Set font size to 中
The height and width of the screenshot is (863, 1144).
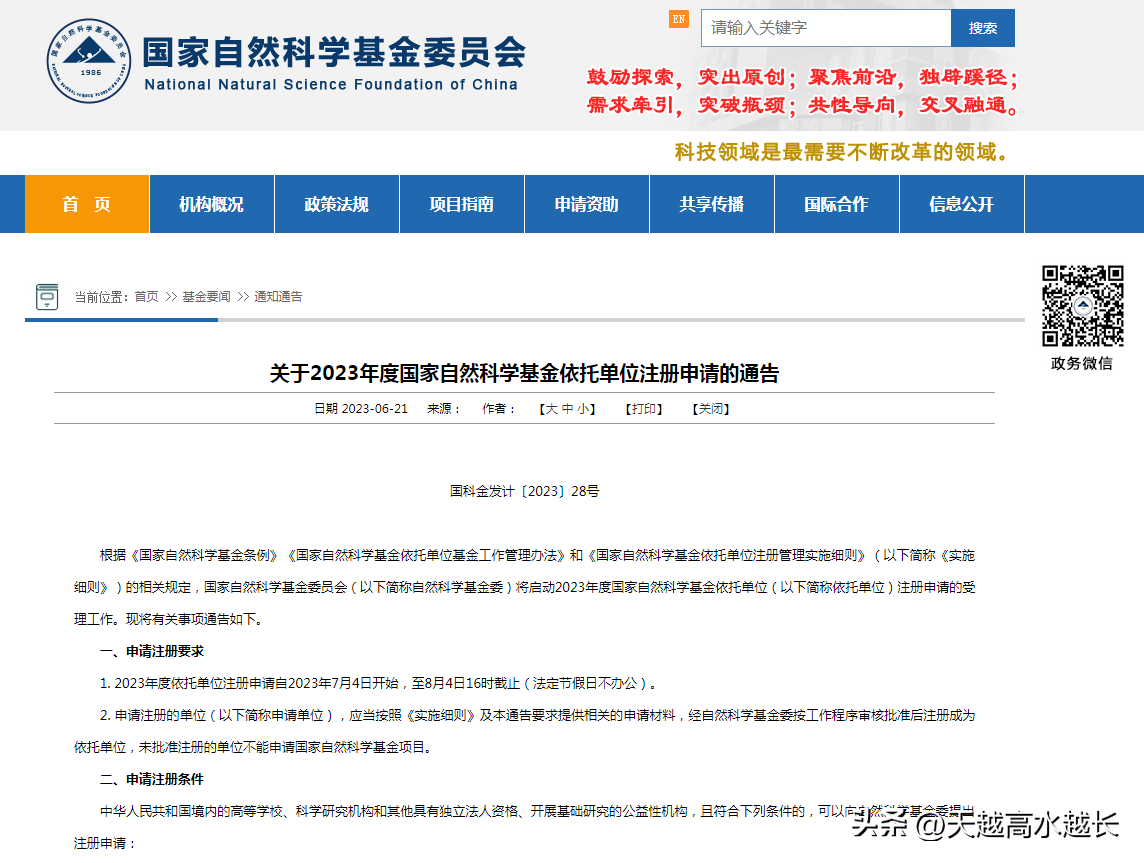(x=567, y=409)
